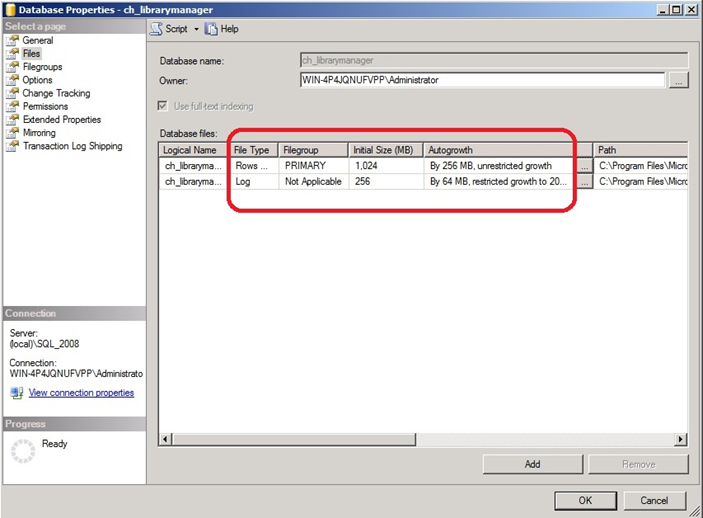Click the Files page icon
This screenshot has height=518, width=703.
(13, 54)
